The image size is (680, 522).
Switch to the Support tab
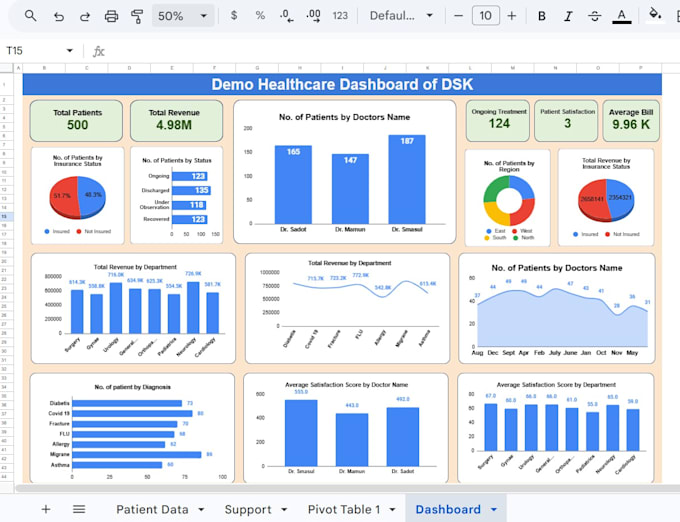(248, 509)
